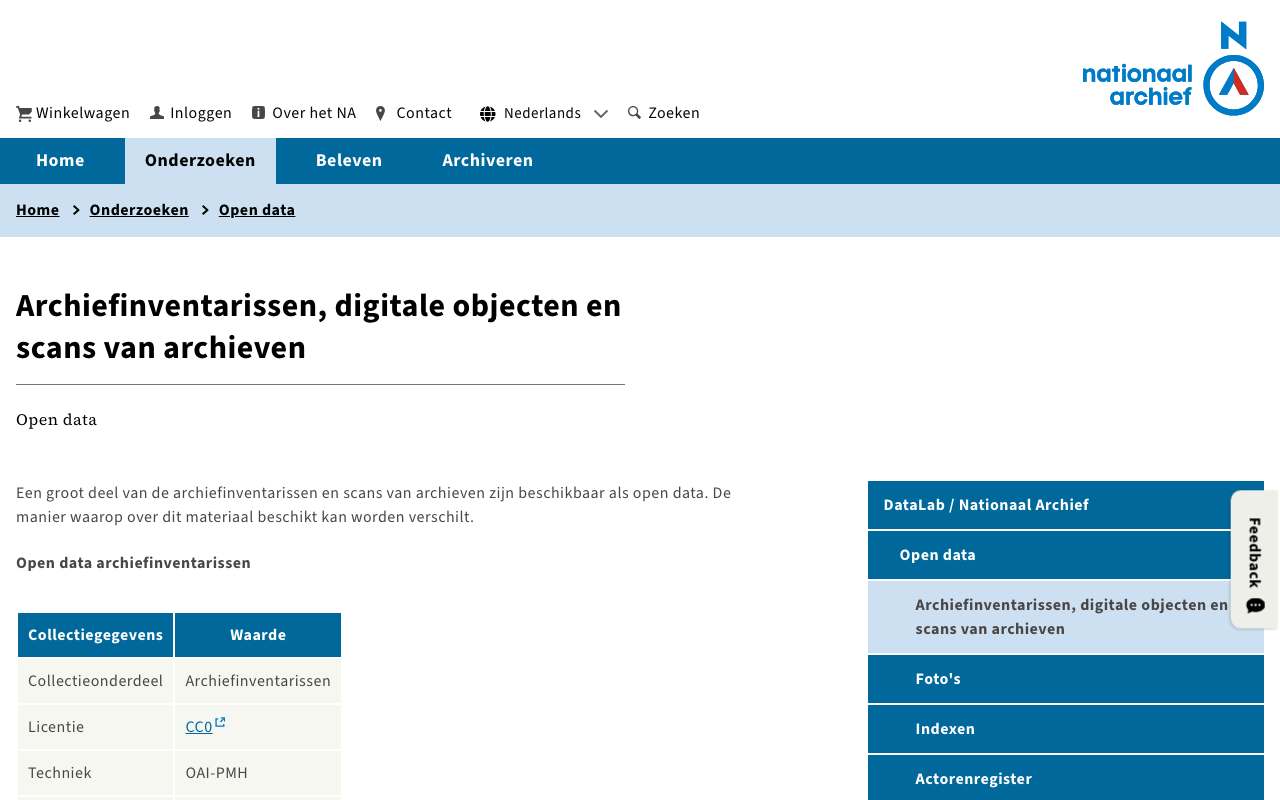Viewport: 1280px width, 800px height.
Task: Click the Archiefinventarissen value cell
Action: 258,681
